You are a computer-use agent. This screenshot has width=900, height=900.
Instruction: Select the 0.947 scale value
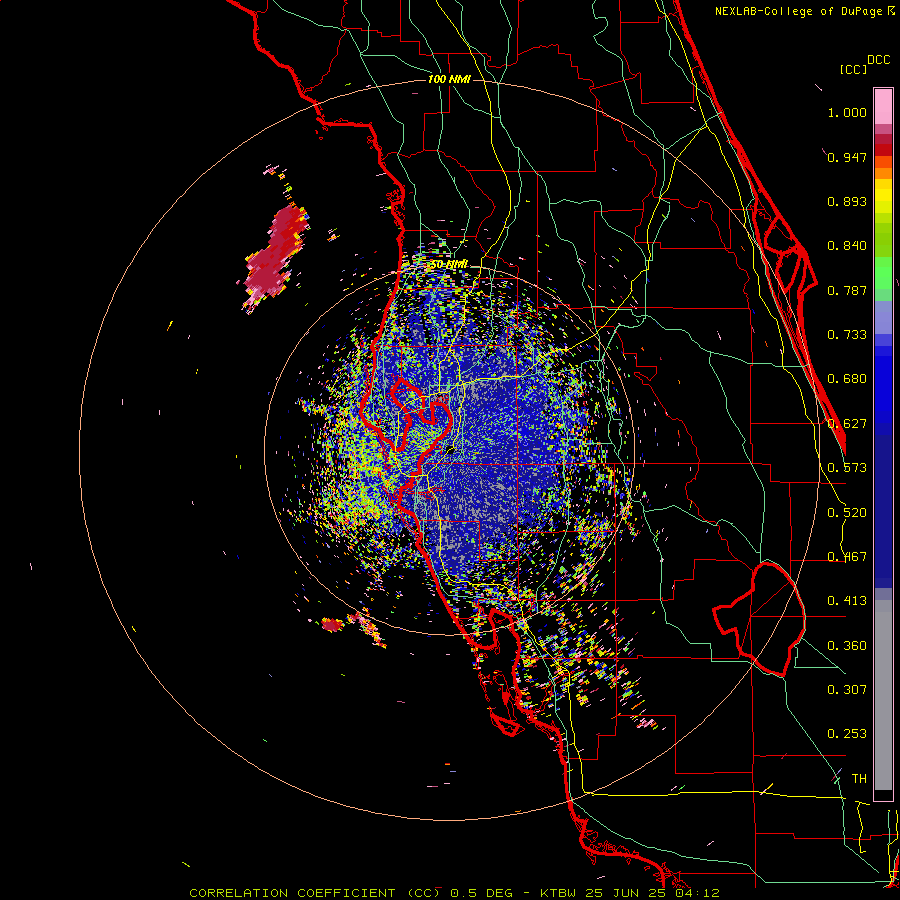pyautogui.click(x=847, y=157)
